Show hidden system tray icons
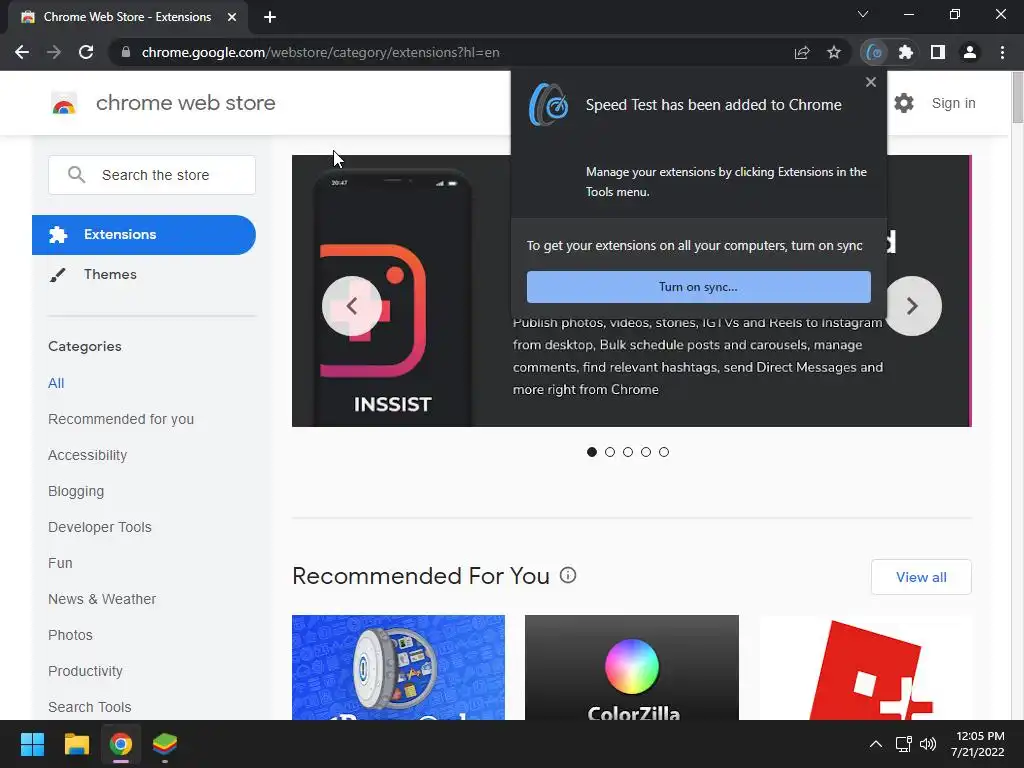 [876, 744]
